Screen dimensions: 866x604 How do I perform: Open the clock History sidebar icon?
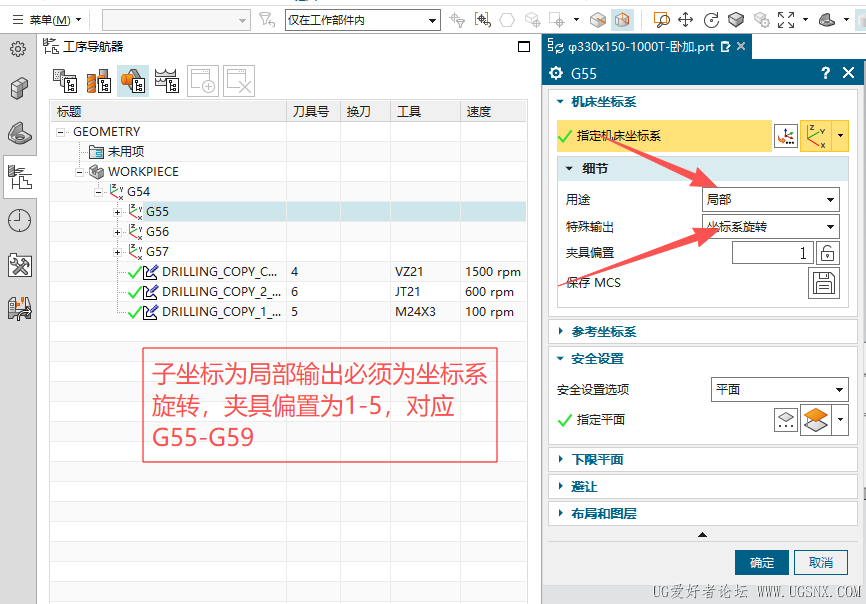coord(19,221)
